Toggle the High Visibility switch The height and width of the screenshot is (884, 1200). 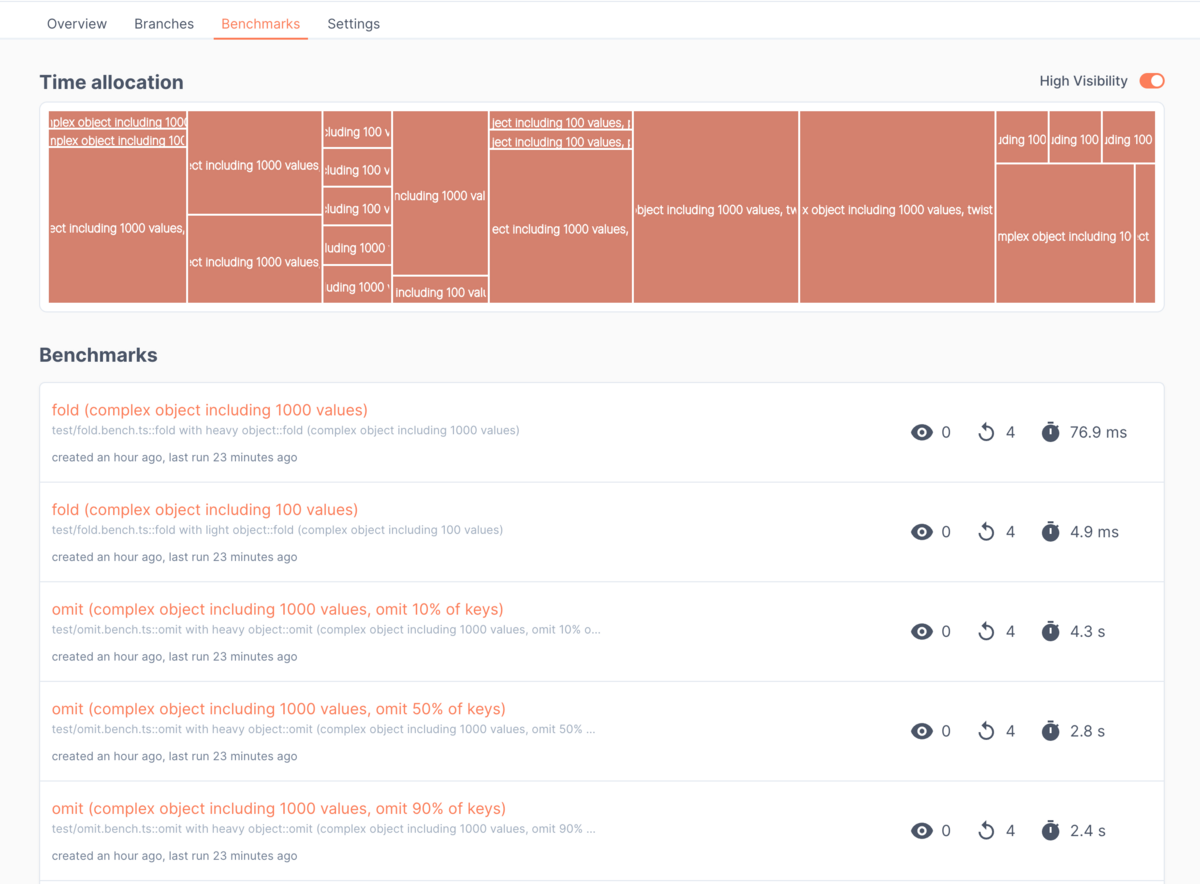coord(1152,81)
